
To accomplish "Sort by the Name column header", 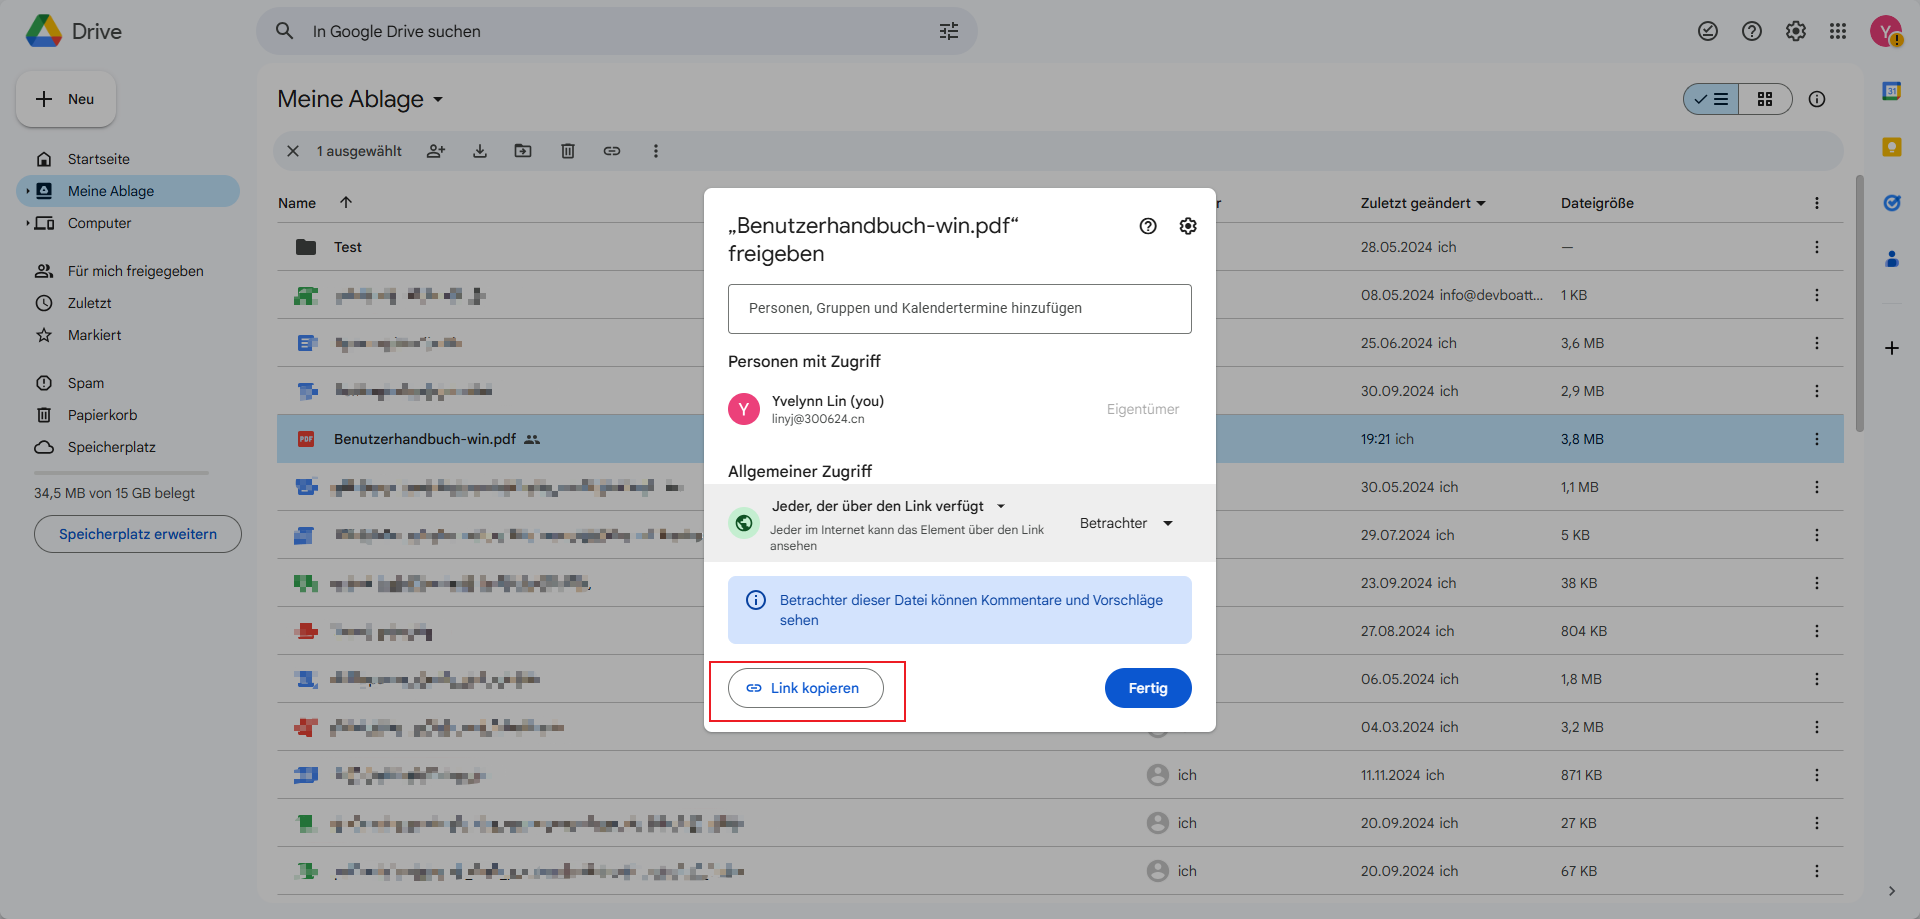I will point(297,203).
